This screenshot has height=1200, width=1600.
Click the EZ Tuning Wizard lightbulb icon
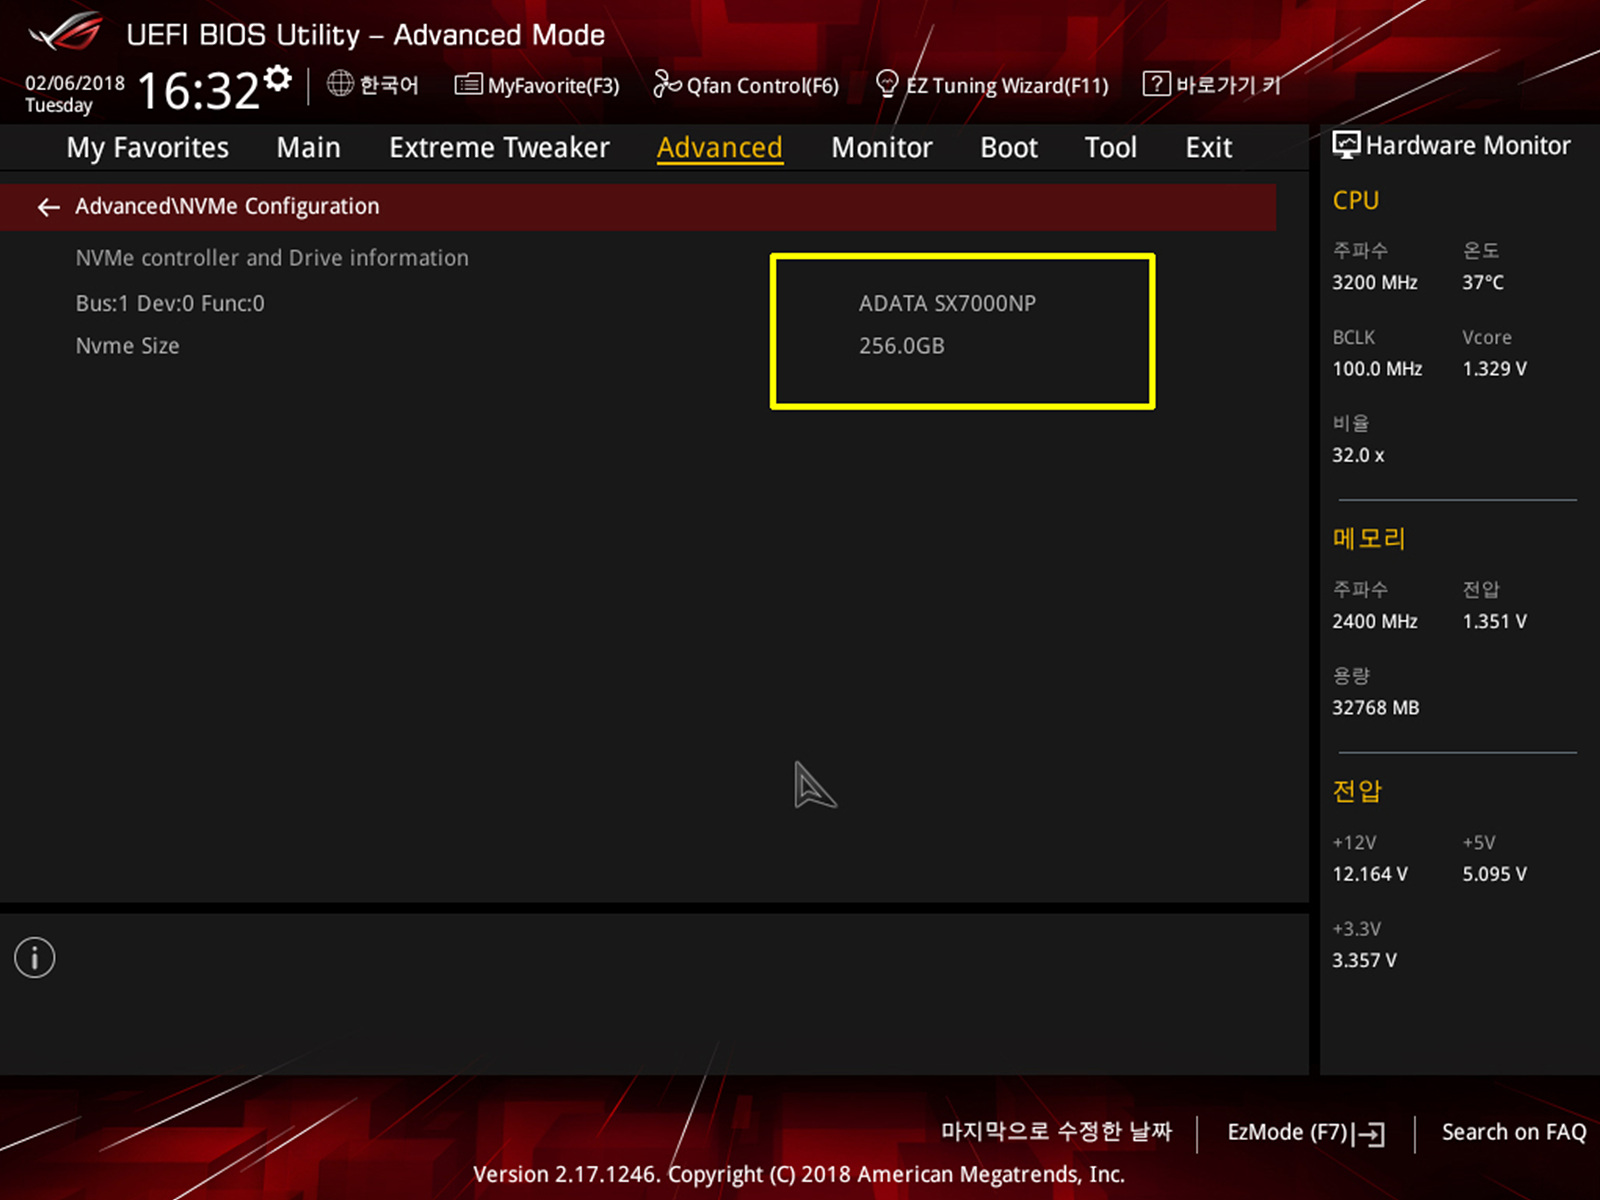886,84
